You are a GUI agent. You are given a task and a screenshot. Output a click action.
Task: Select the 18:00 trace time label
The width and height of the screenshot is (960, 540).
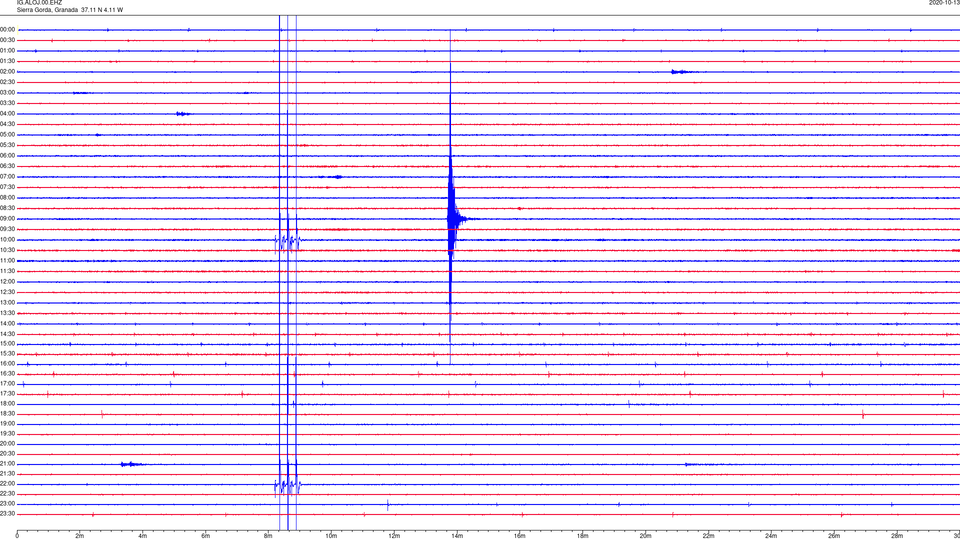pos(8,404)
